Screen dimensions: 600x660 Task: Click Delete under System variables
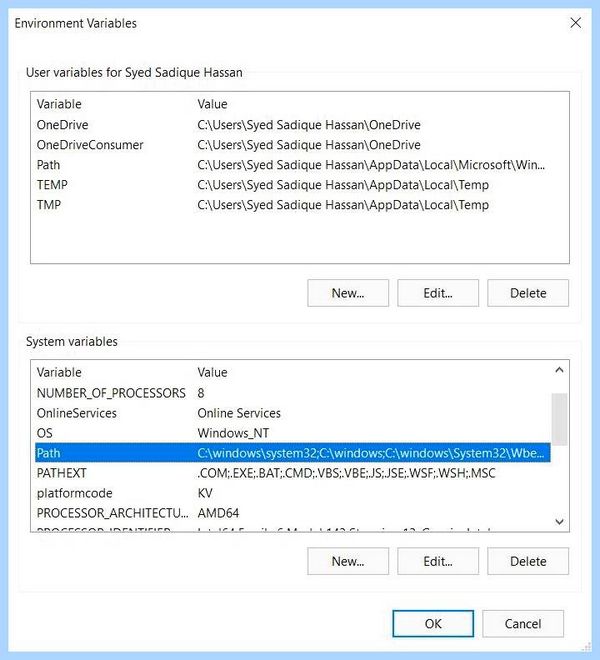pyautogui.click(x=528, y=561)
